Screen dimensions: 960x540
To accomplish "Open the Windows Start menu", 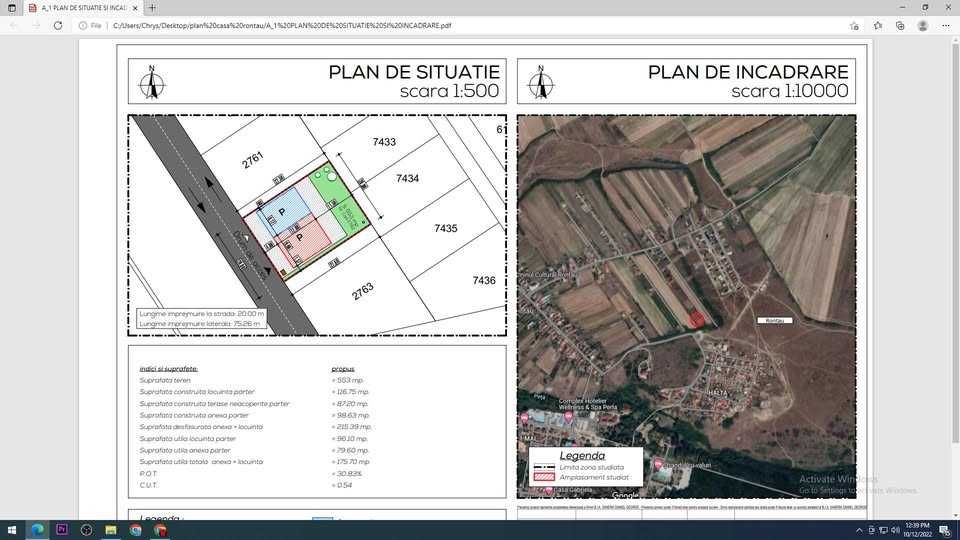I will pyautogui.click(x=12, y=530).
